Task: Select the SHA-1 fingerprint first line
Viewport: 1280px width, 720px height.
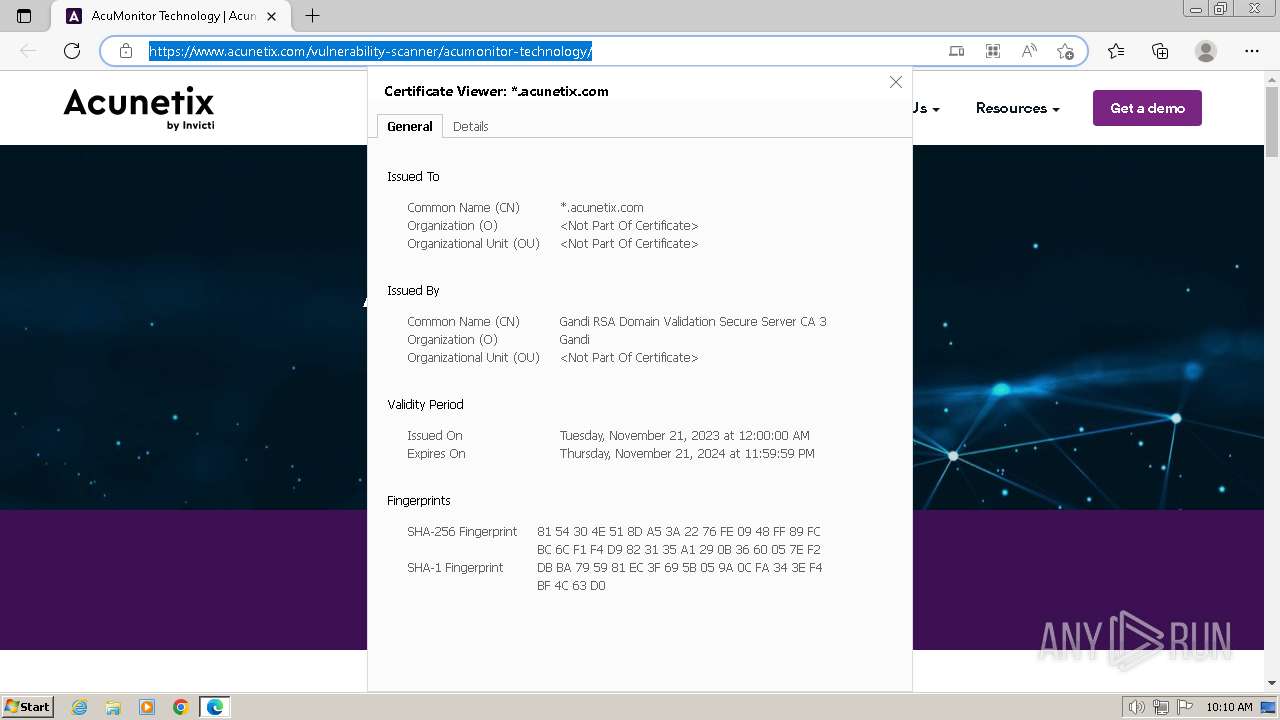Action: point(680,568)
